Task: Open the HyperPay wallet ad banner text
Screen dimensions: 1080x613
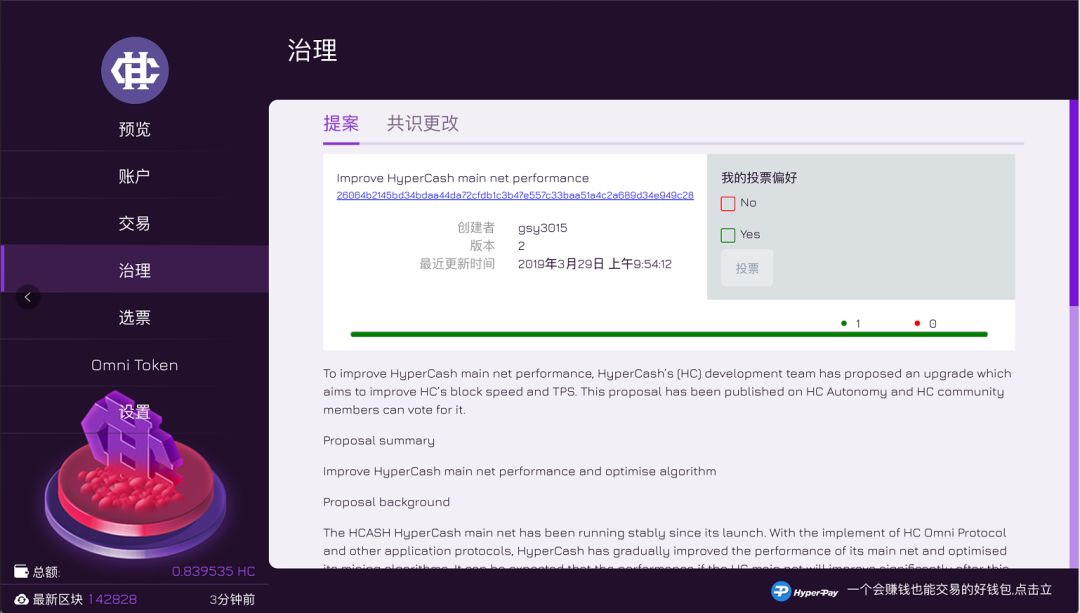Action: tap(949, 590)
